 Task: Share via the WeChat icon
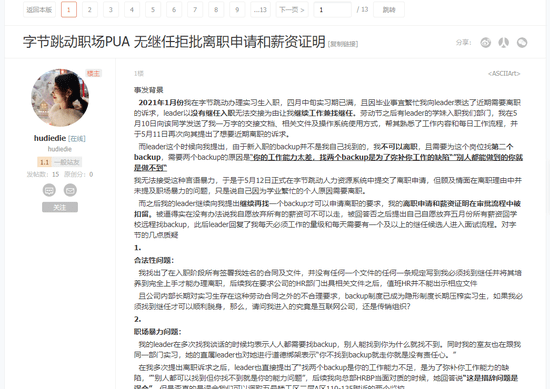pyautogui.click(x=522, y=42)
